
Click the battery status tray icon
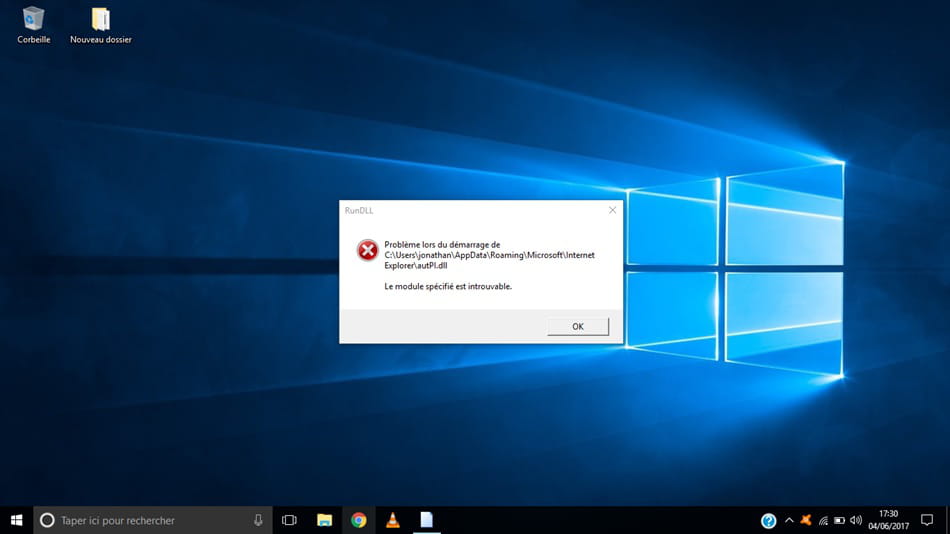[839, 521]
